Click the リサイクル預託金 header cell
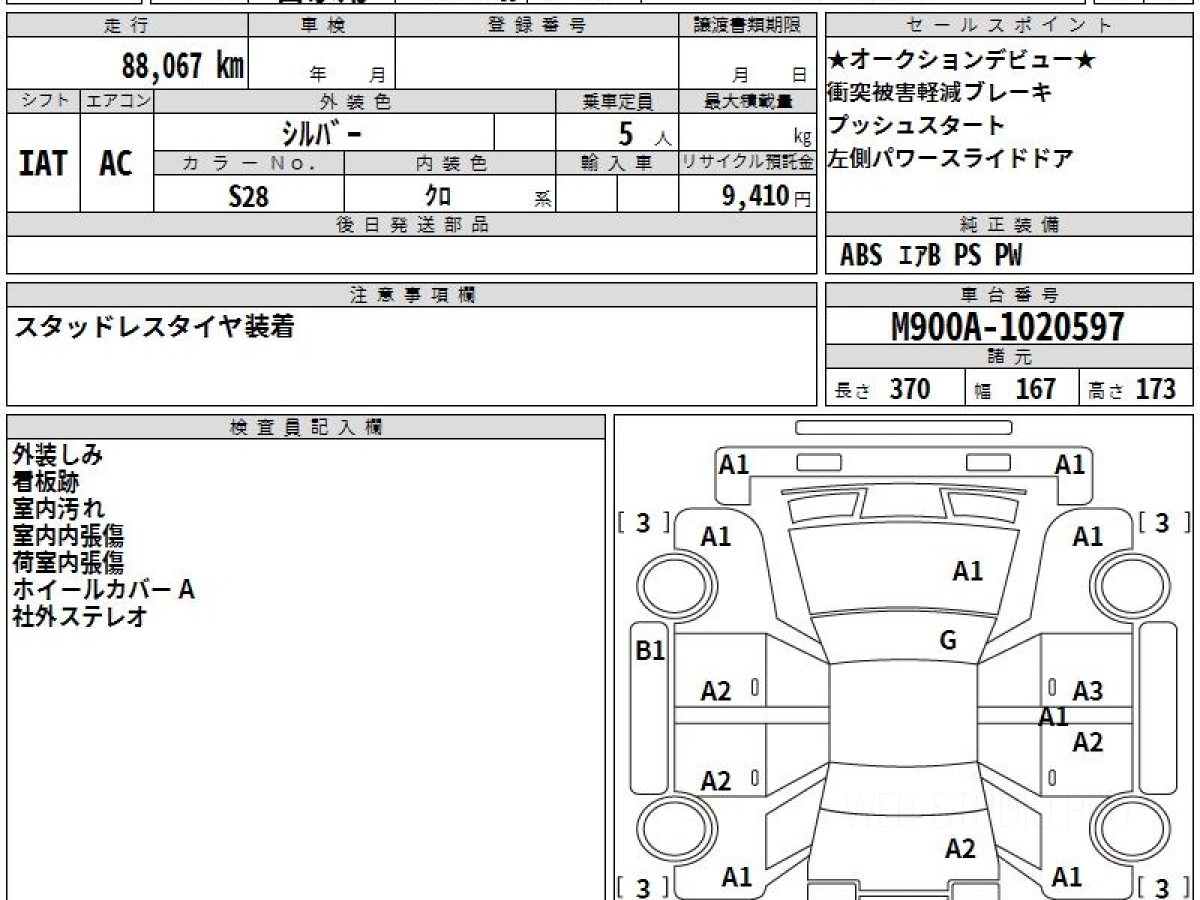The width and height of the screenshot is (1200, 900). pyautogui.click(x=747, y=163)
